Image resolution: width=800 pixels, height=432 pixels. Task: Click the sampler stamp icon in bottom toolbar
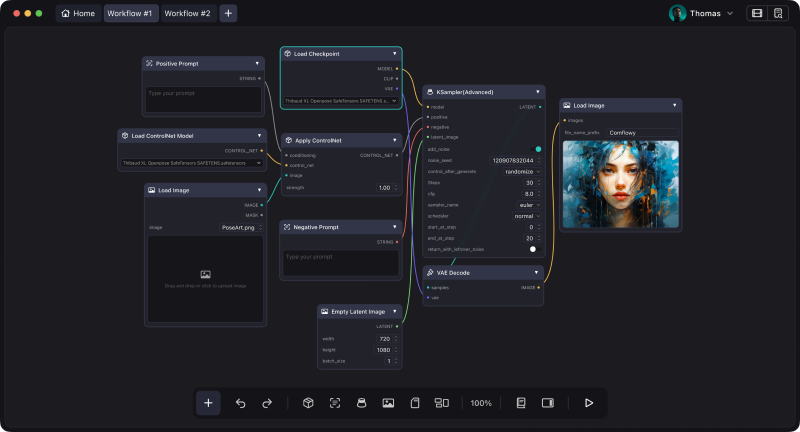[361, 403]
